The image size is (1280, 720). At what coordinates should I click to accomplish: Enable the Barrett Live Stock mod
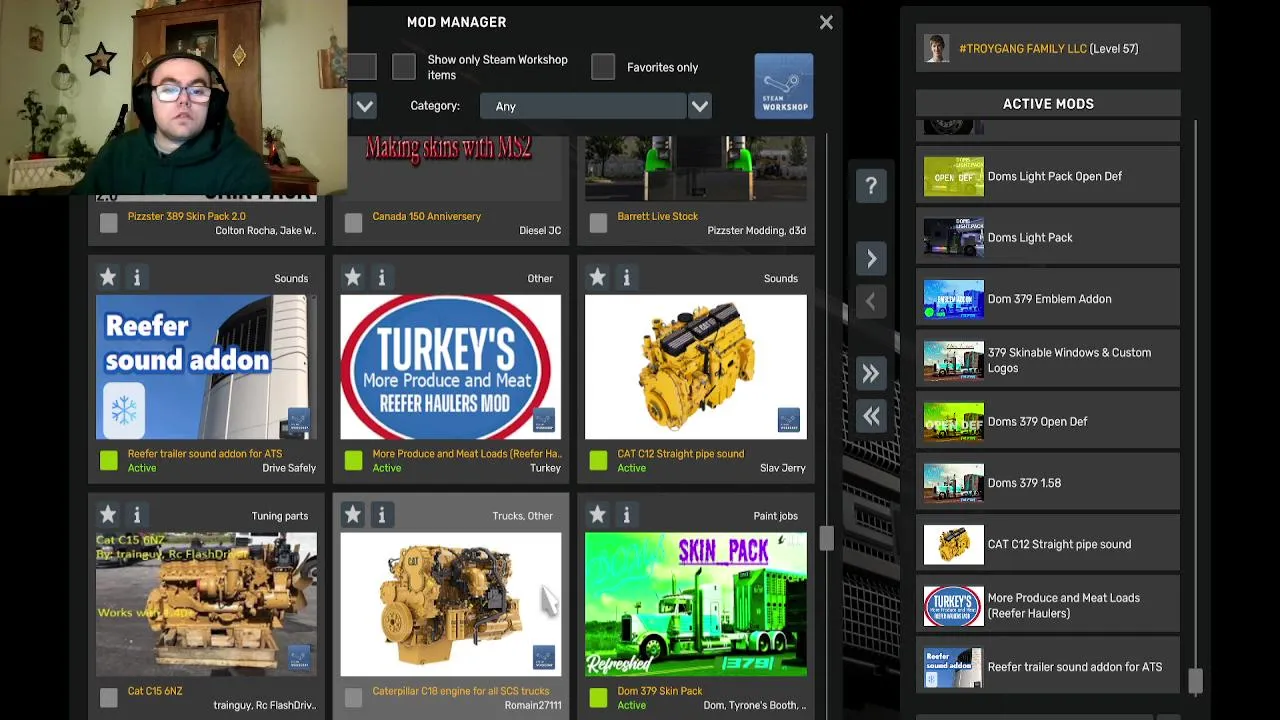(x=598, y=224)
